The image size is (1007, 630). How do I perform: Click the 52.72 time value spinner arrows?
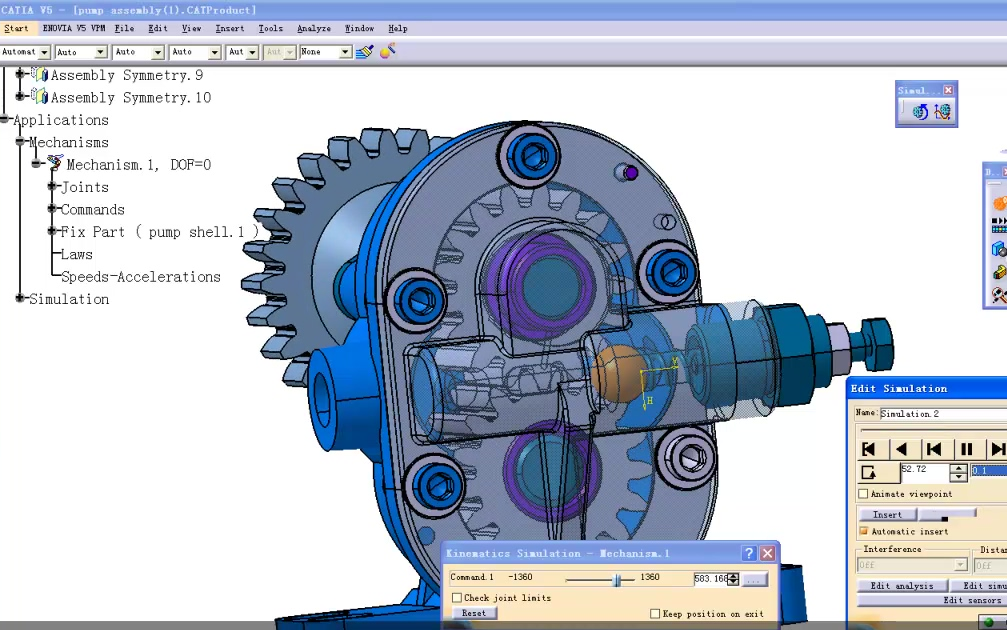click(x=958, y=473)
